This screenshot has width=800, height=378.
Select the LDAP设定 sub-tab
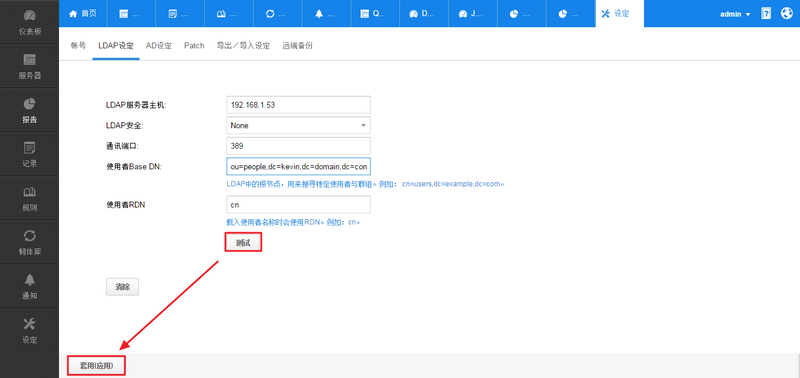[116, 45]
